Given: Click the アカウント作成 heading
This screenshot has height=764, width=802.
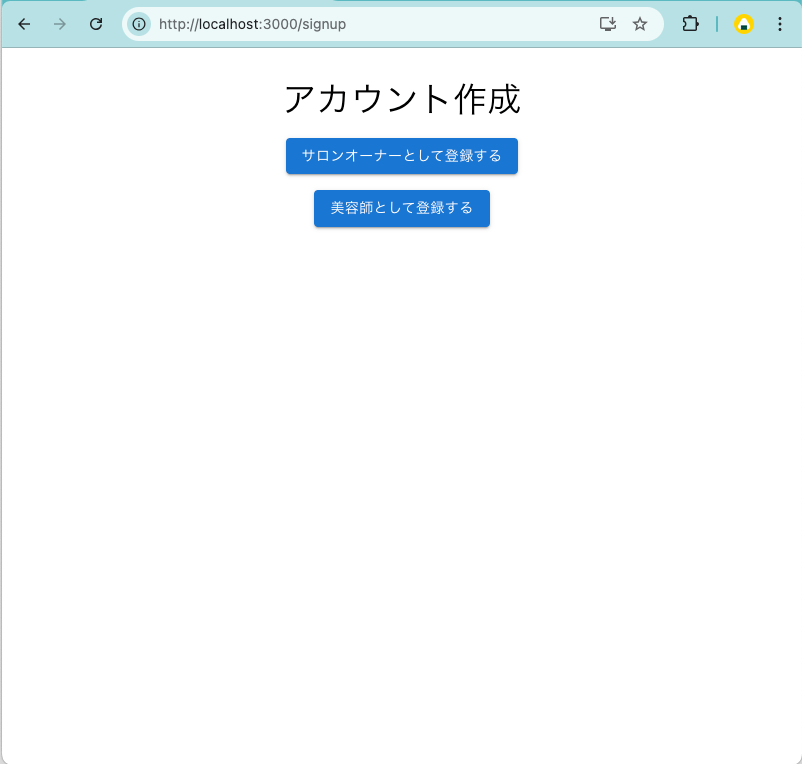Looking at the screenshot, I should tap(402, 99).
